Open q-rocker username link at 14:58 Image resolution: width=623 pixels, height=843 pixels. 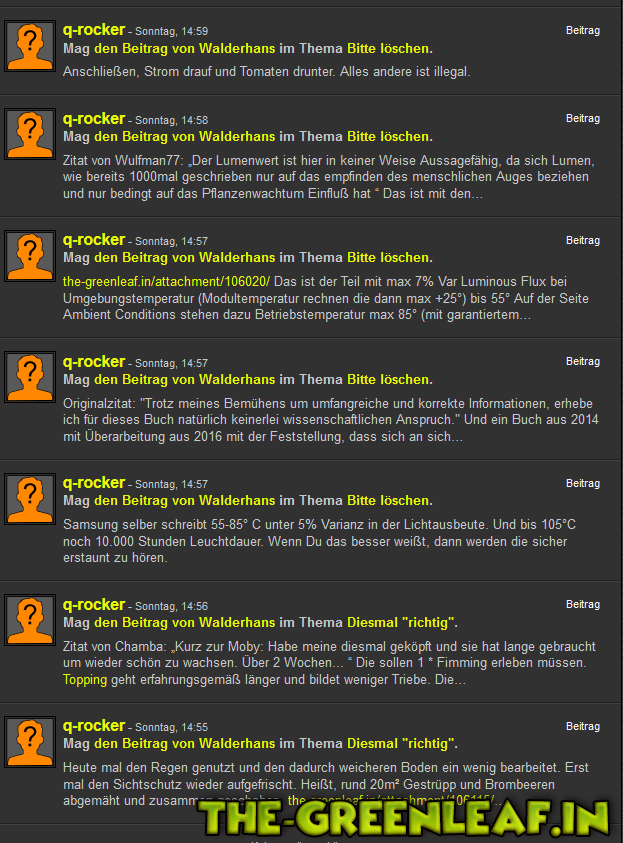point(94,119)
